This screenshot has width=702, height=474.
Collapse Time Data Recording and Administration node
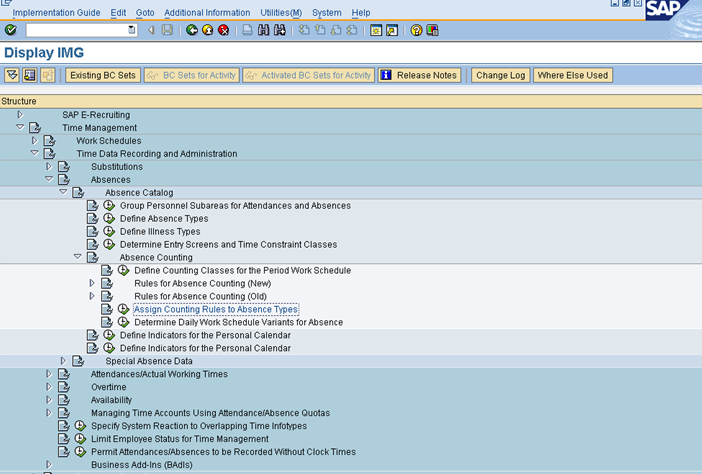(34, 153)
